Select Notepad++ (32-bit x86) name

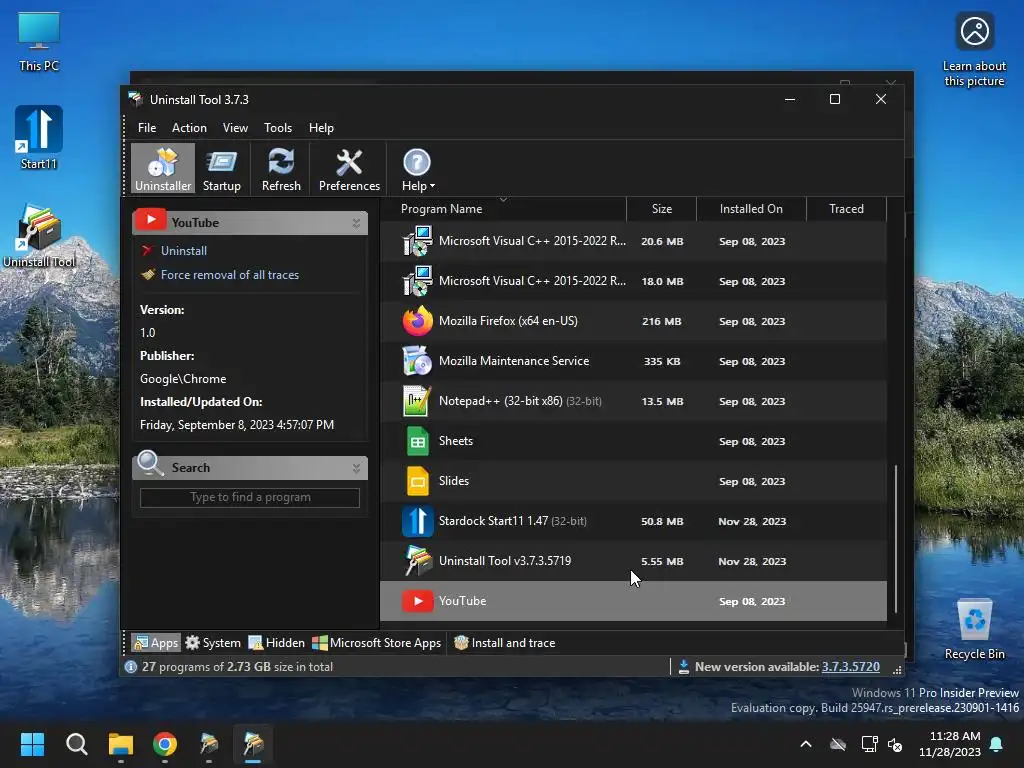pos(500,401)
